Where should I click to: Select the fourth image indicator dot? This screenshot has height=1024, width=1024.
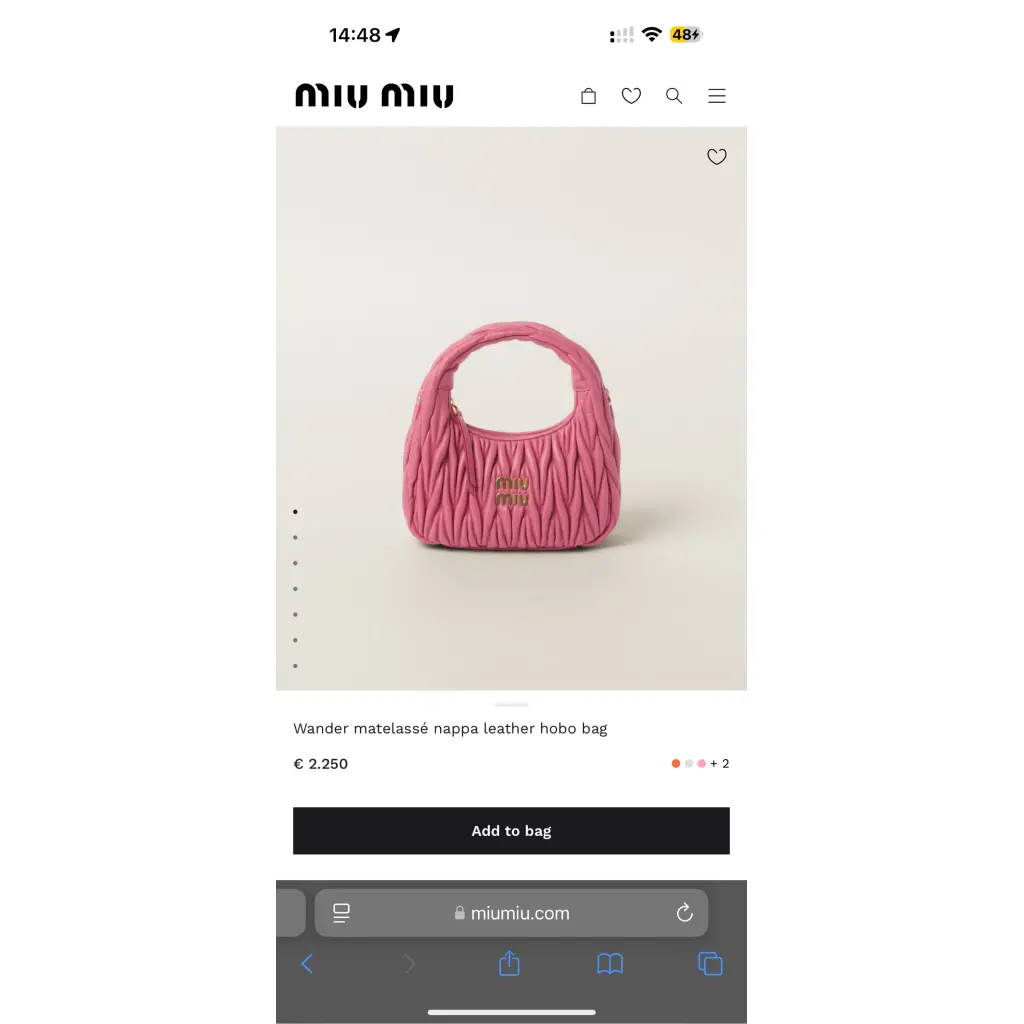coord(295,589)
